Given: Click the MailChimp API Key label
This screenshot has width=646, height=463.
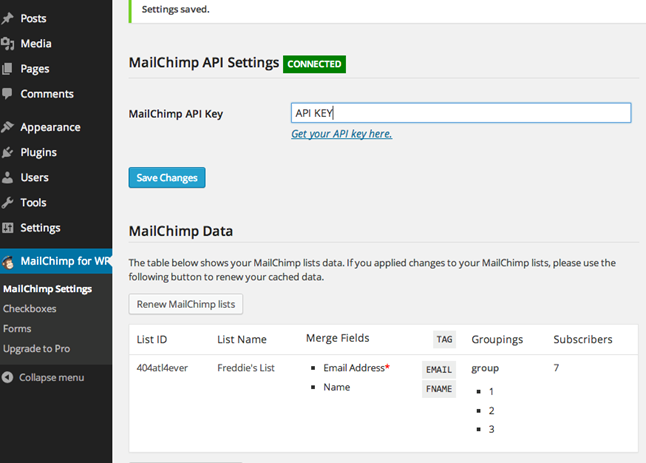Looking at the screenshot, I should click(x=176, y=114).
